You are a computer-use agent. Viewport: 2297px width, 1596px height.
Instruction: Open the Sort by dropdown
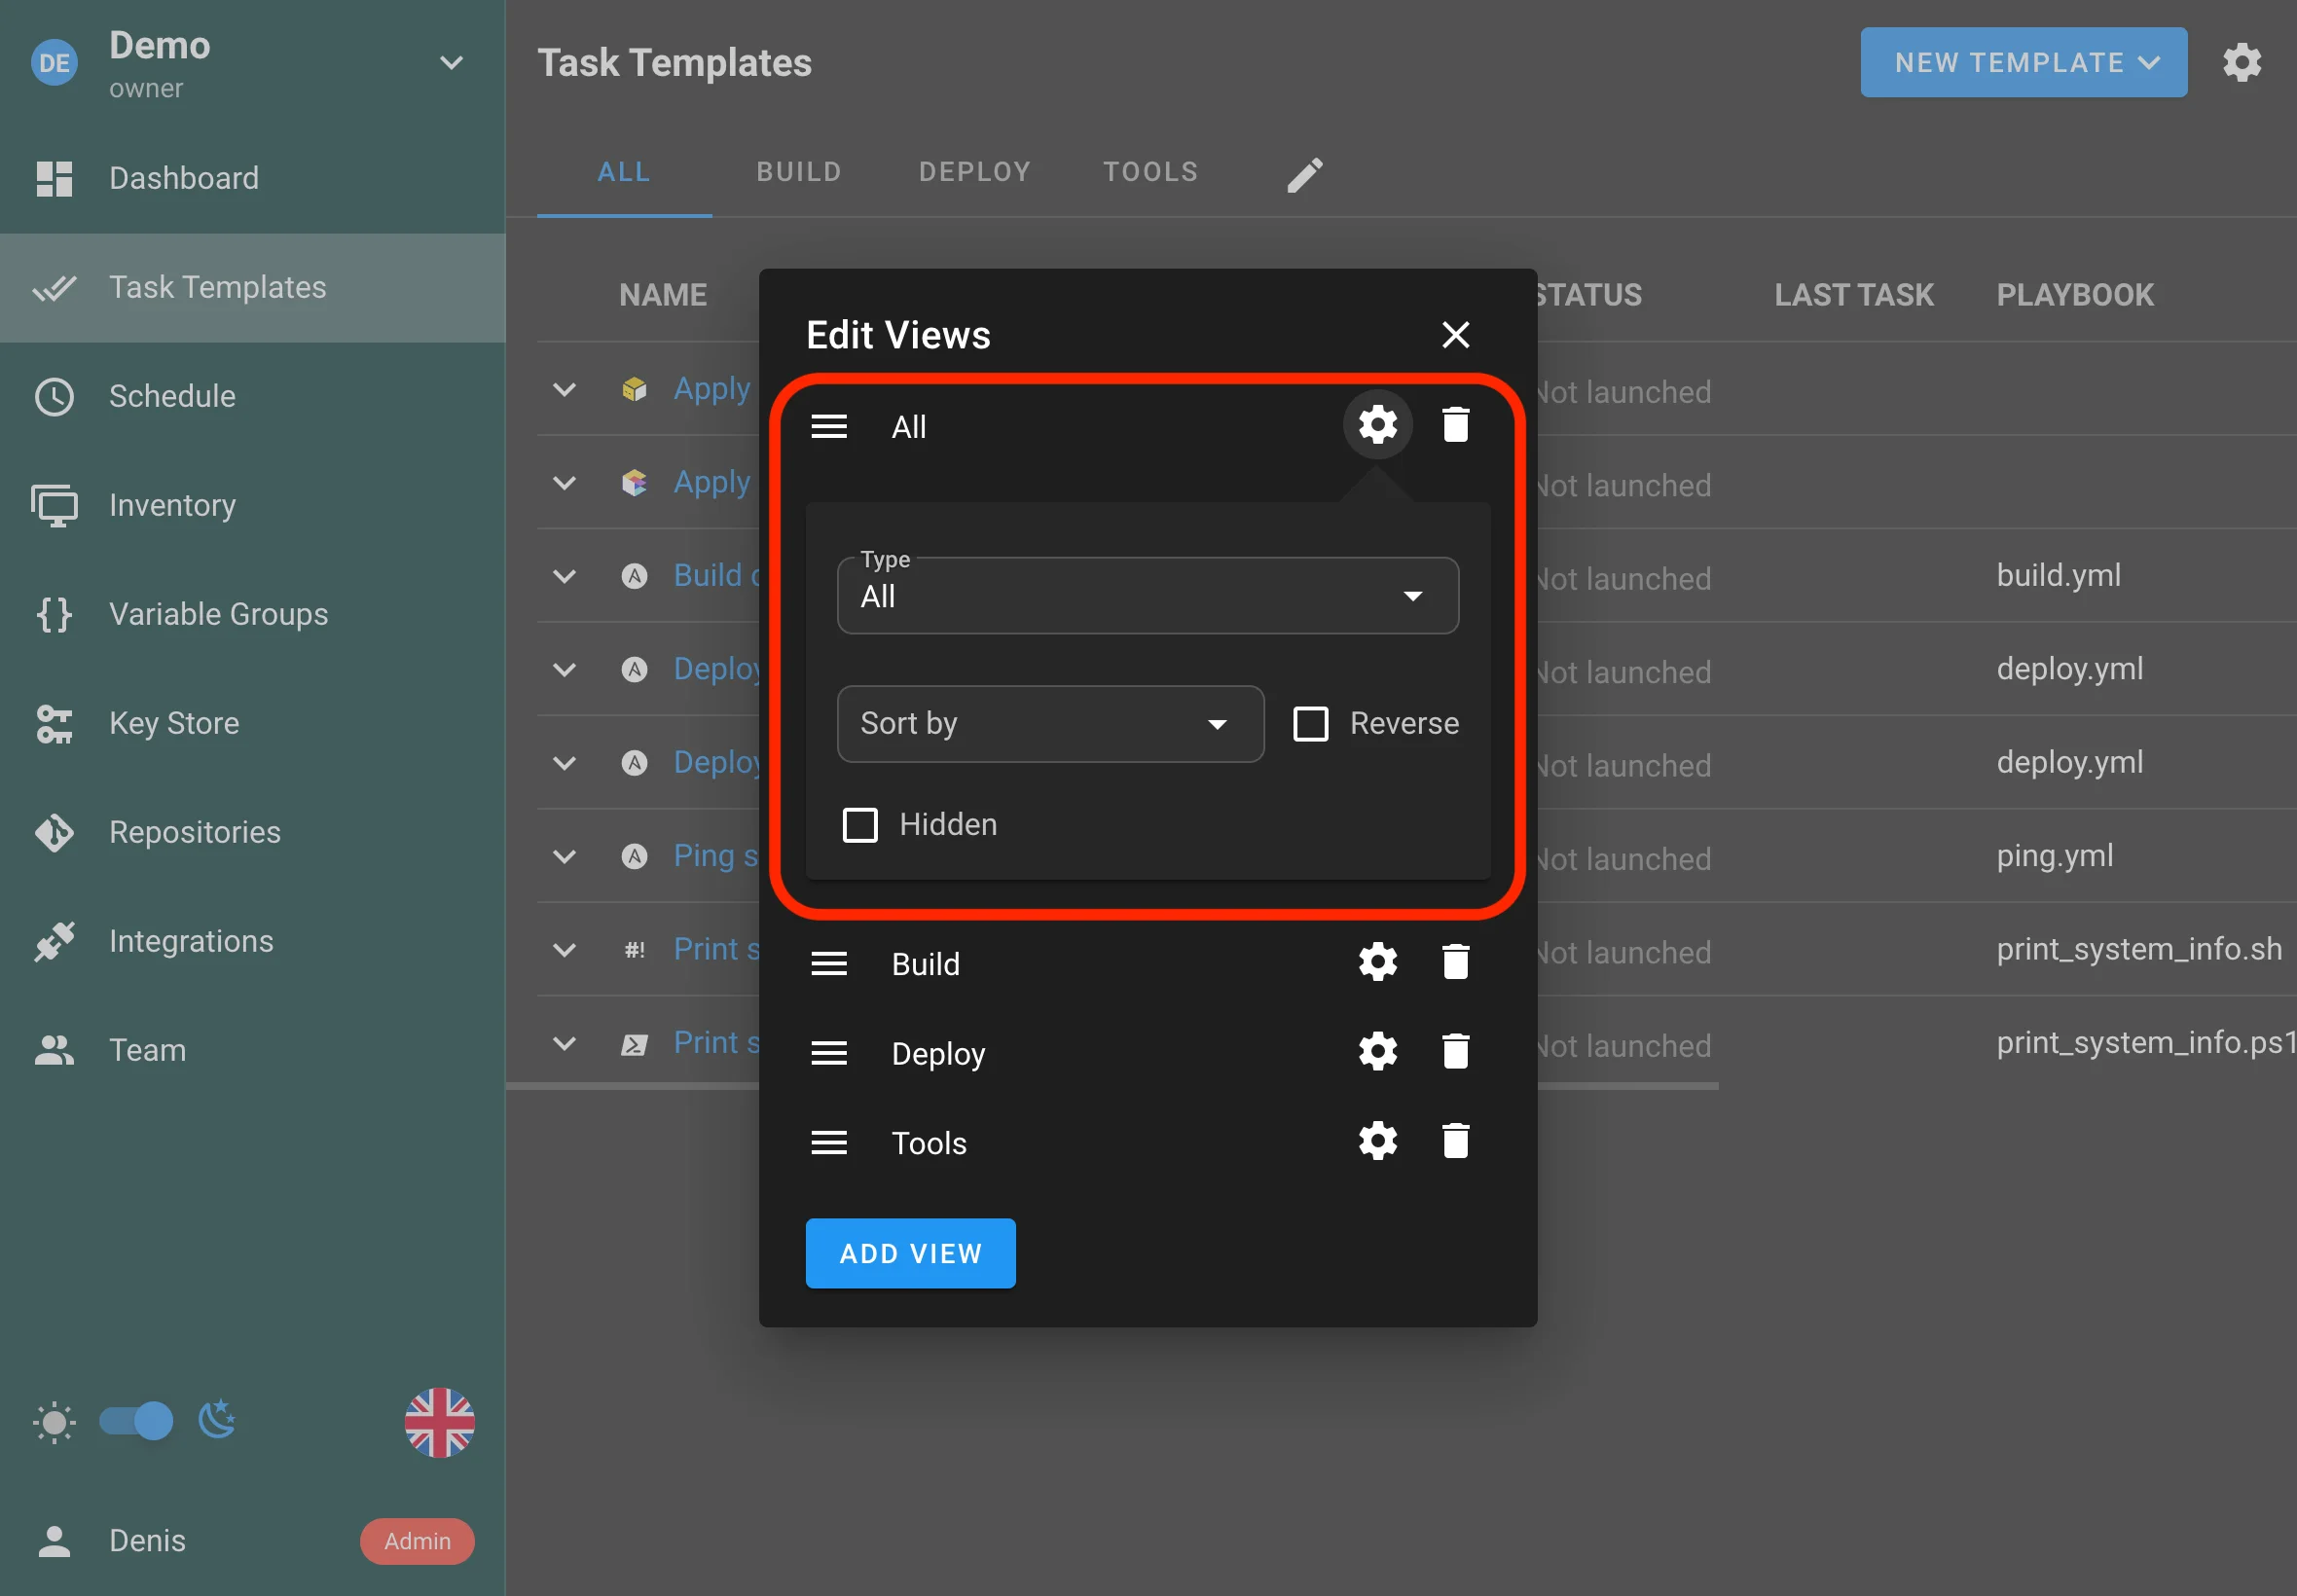pos(1049,724)
